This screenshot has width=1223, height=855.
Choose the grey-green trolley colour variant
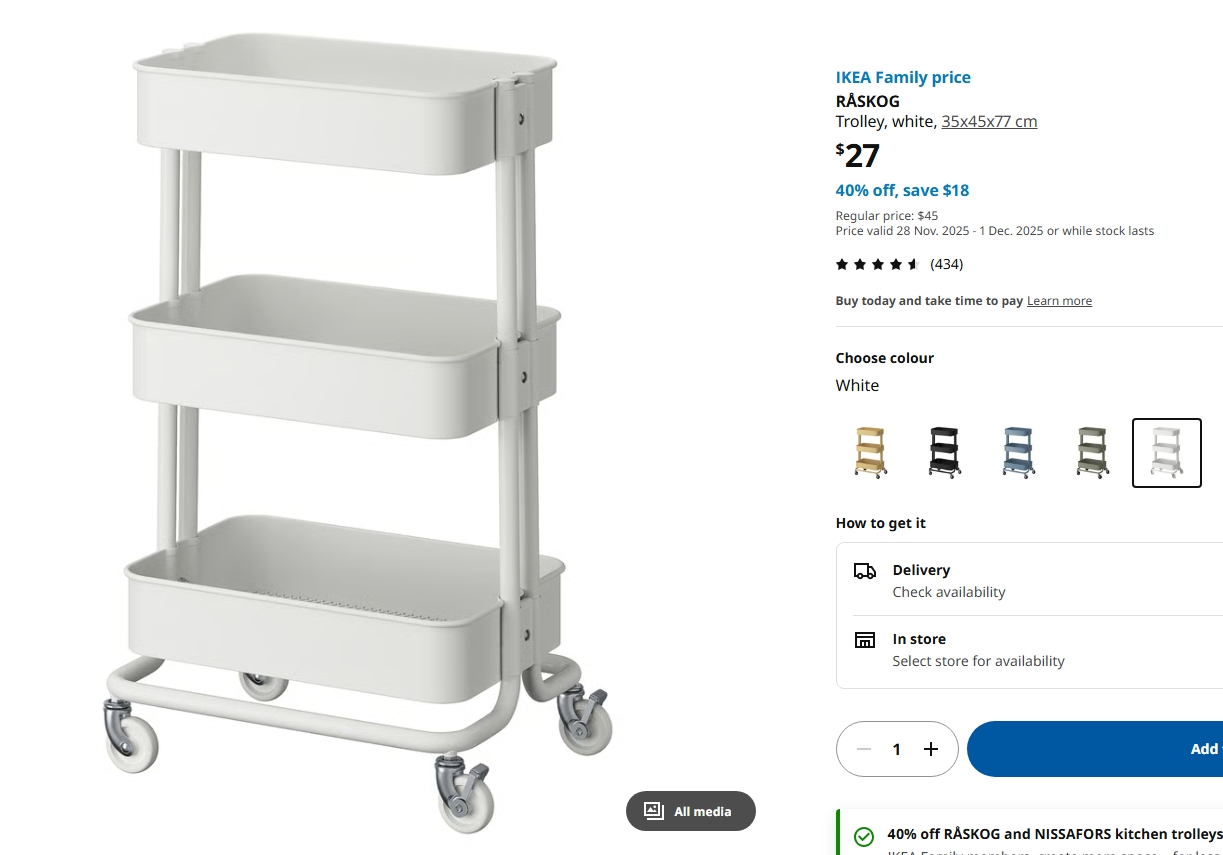[1092, 452]
